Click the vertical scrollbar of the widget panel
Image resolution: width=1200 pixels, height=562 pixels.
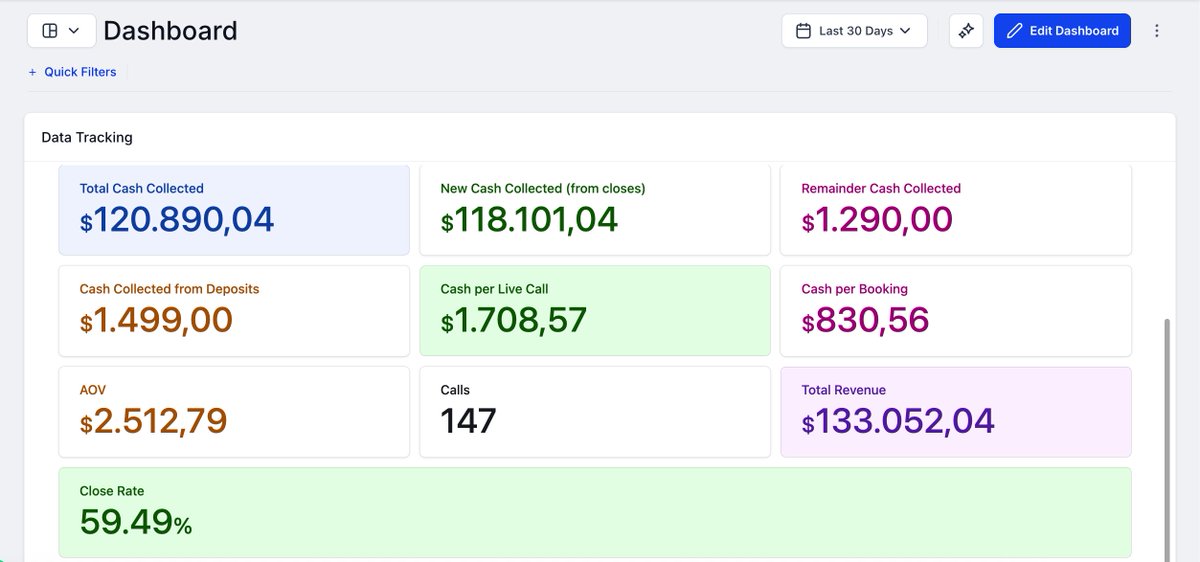pyautogui.click(x=1166, y=440)
